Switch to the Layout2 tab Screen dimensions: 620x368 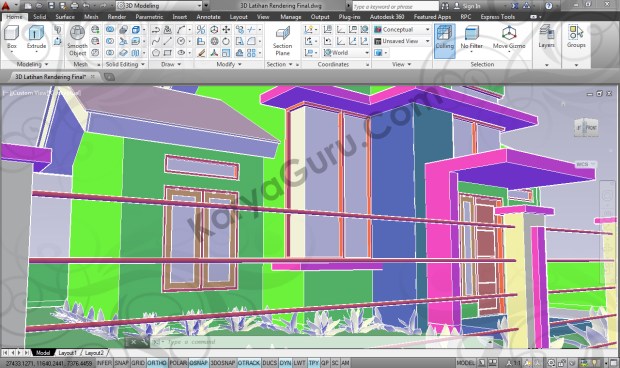[x=94, y=353]
